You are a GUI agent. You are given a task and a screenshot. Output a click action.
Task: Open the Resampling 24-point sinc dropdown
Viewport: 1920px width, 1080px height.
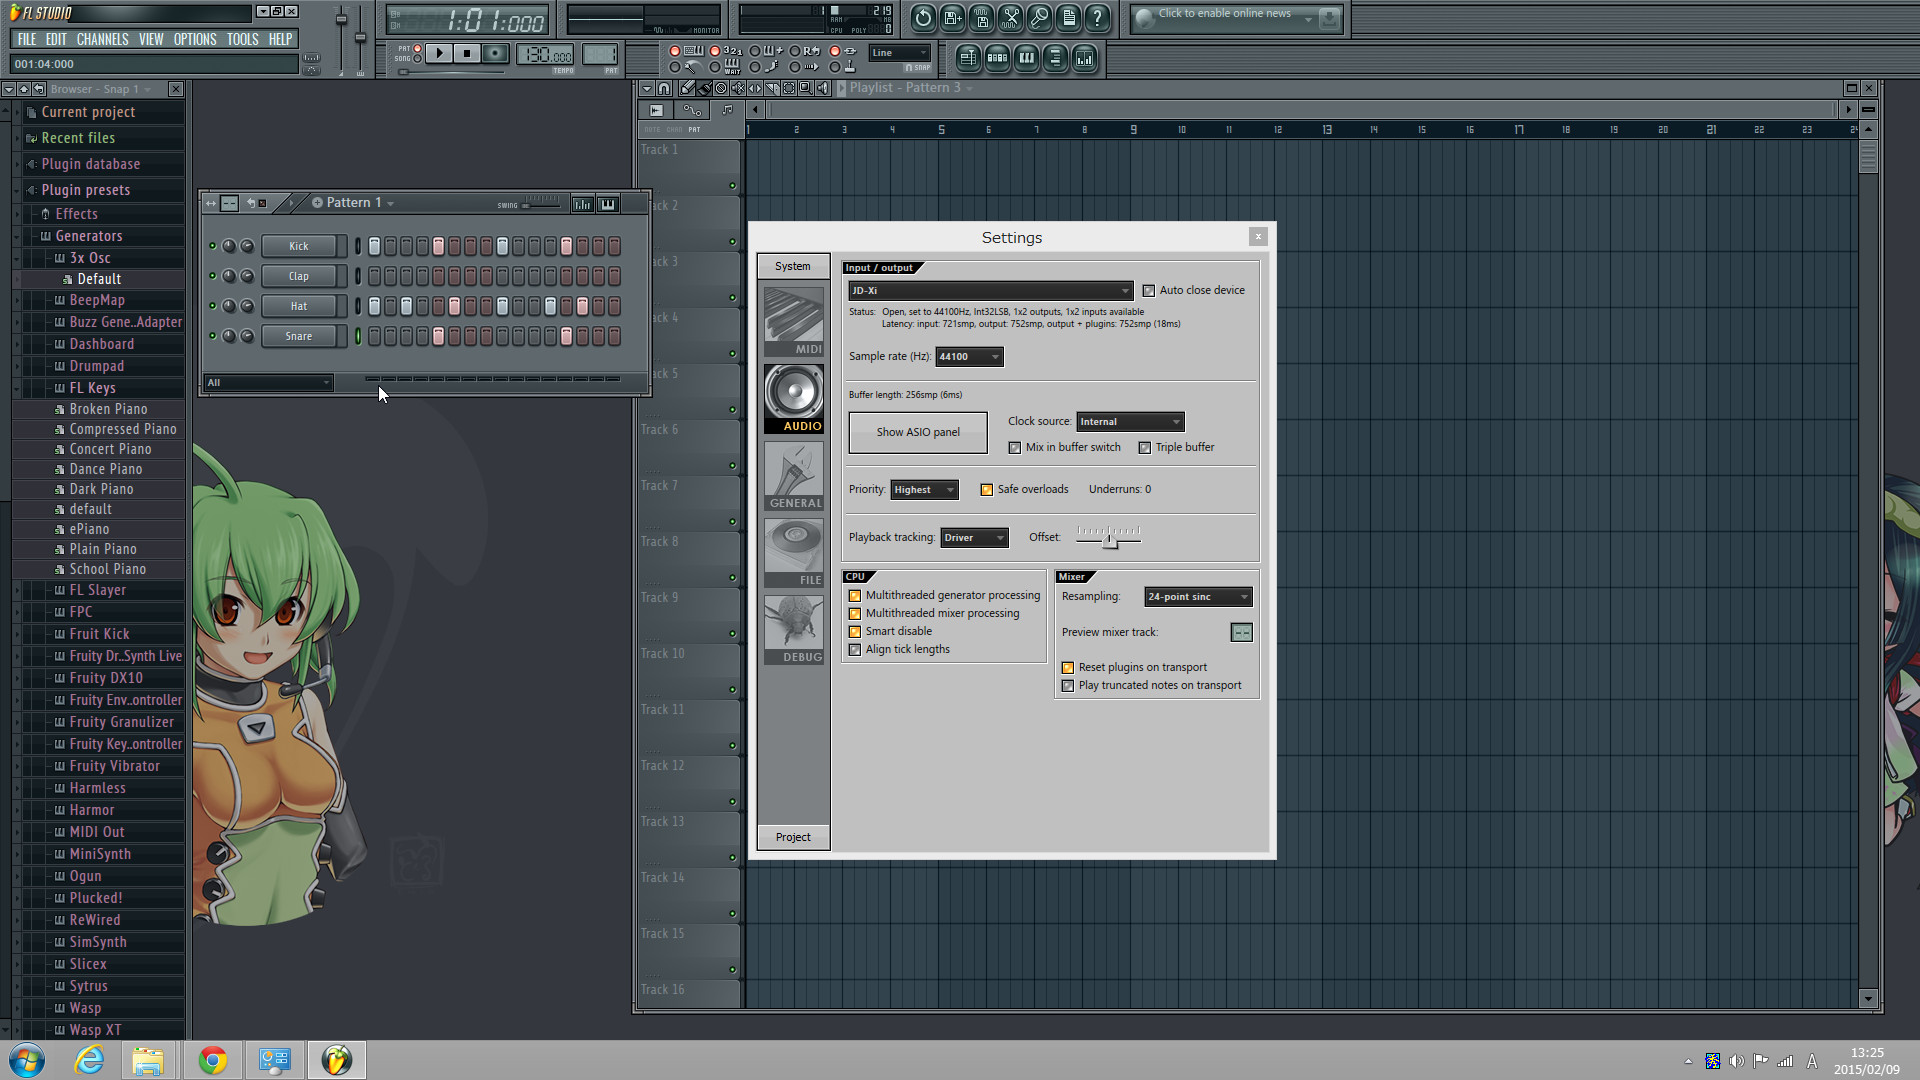pyautogui.click(x=1198, y=597)
